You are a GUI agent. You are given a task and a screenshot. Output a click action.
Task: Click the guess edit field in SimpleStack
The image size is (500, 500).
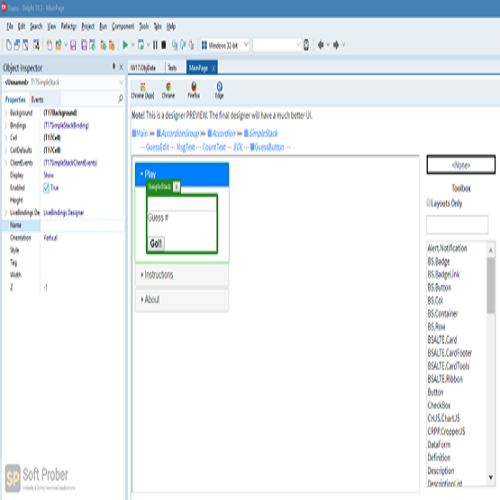[x=182, y=204]
